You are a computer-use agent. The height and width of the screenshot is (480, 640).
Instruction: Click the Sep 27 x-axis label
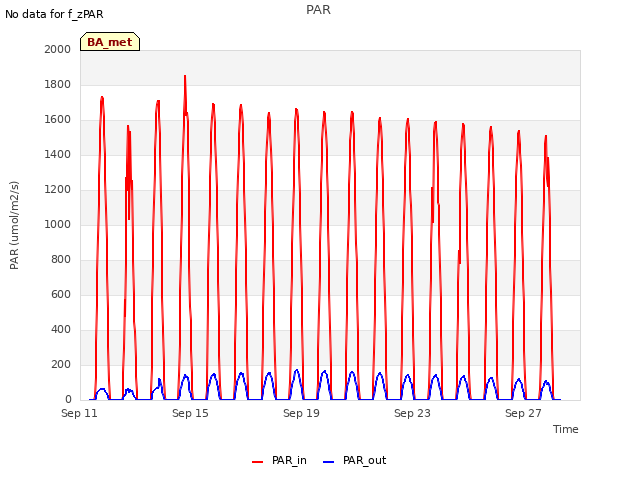coord(523,413)
